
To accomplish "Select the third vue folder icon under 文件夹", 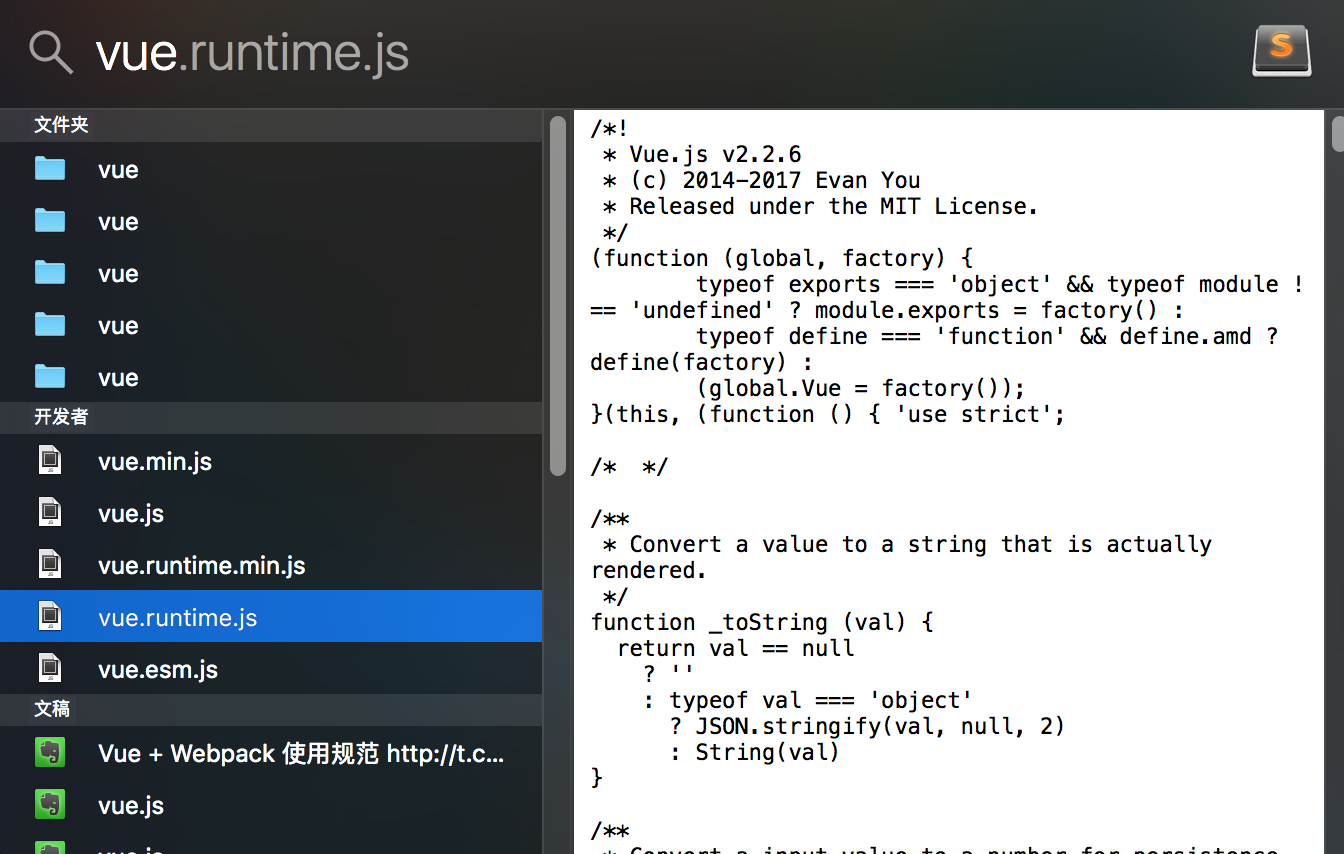I will 50,272.
